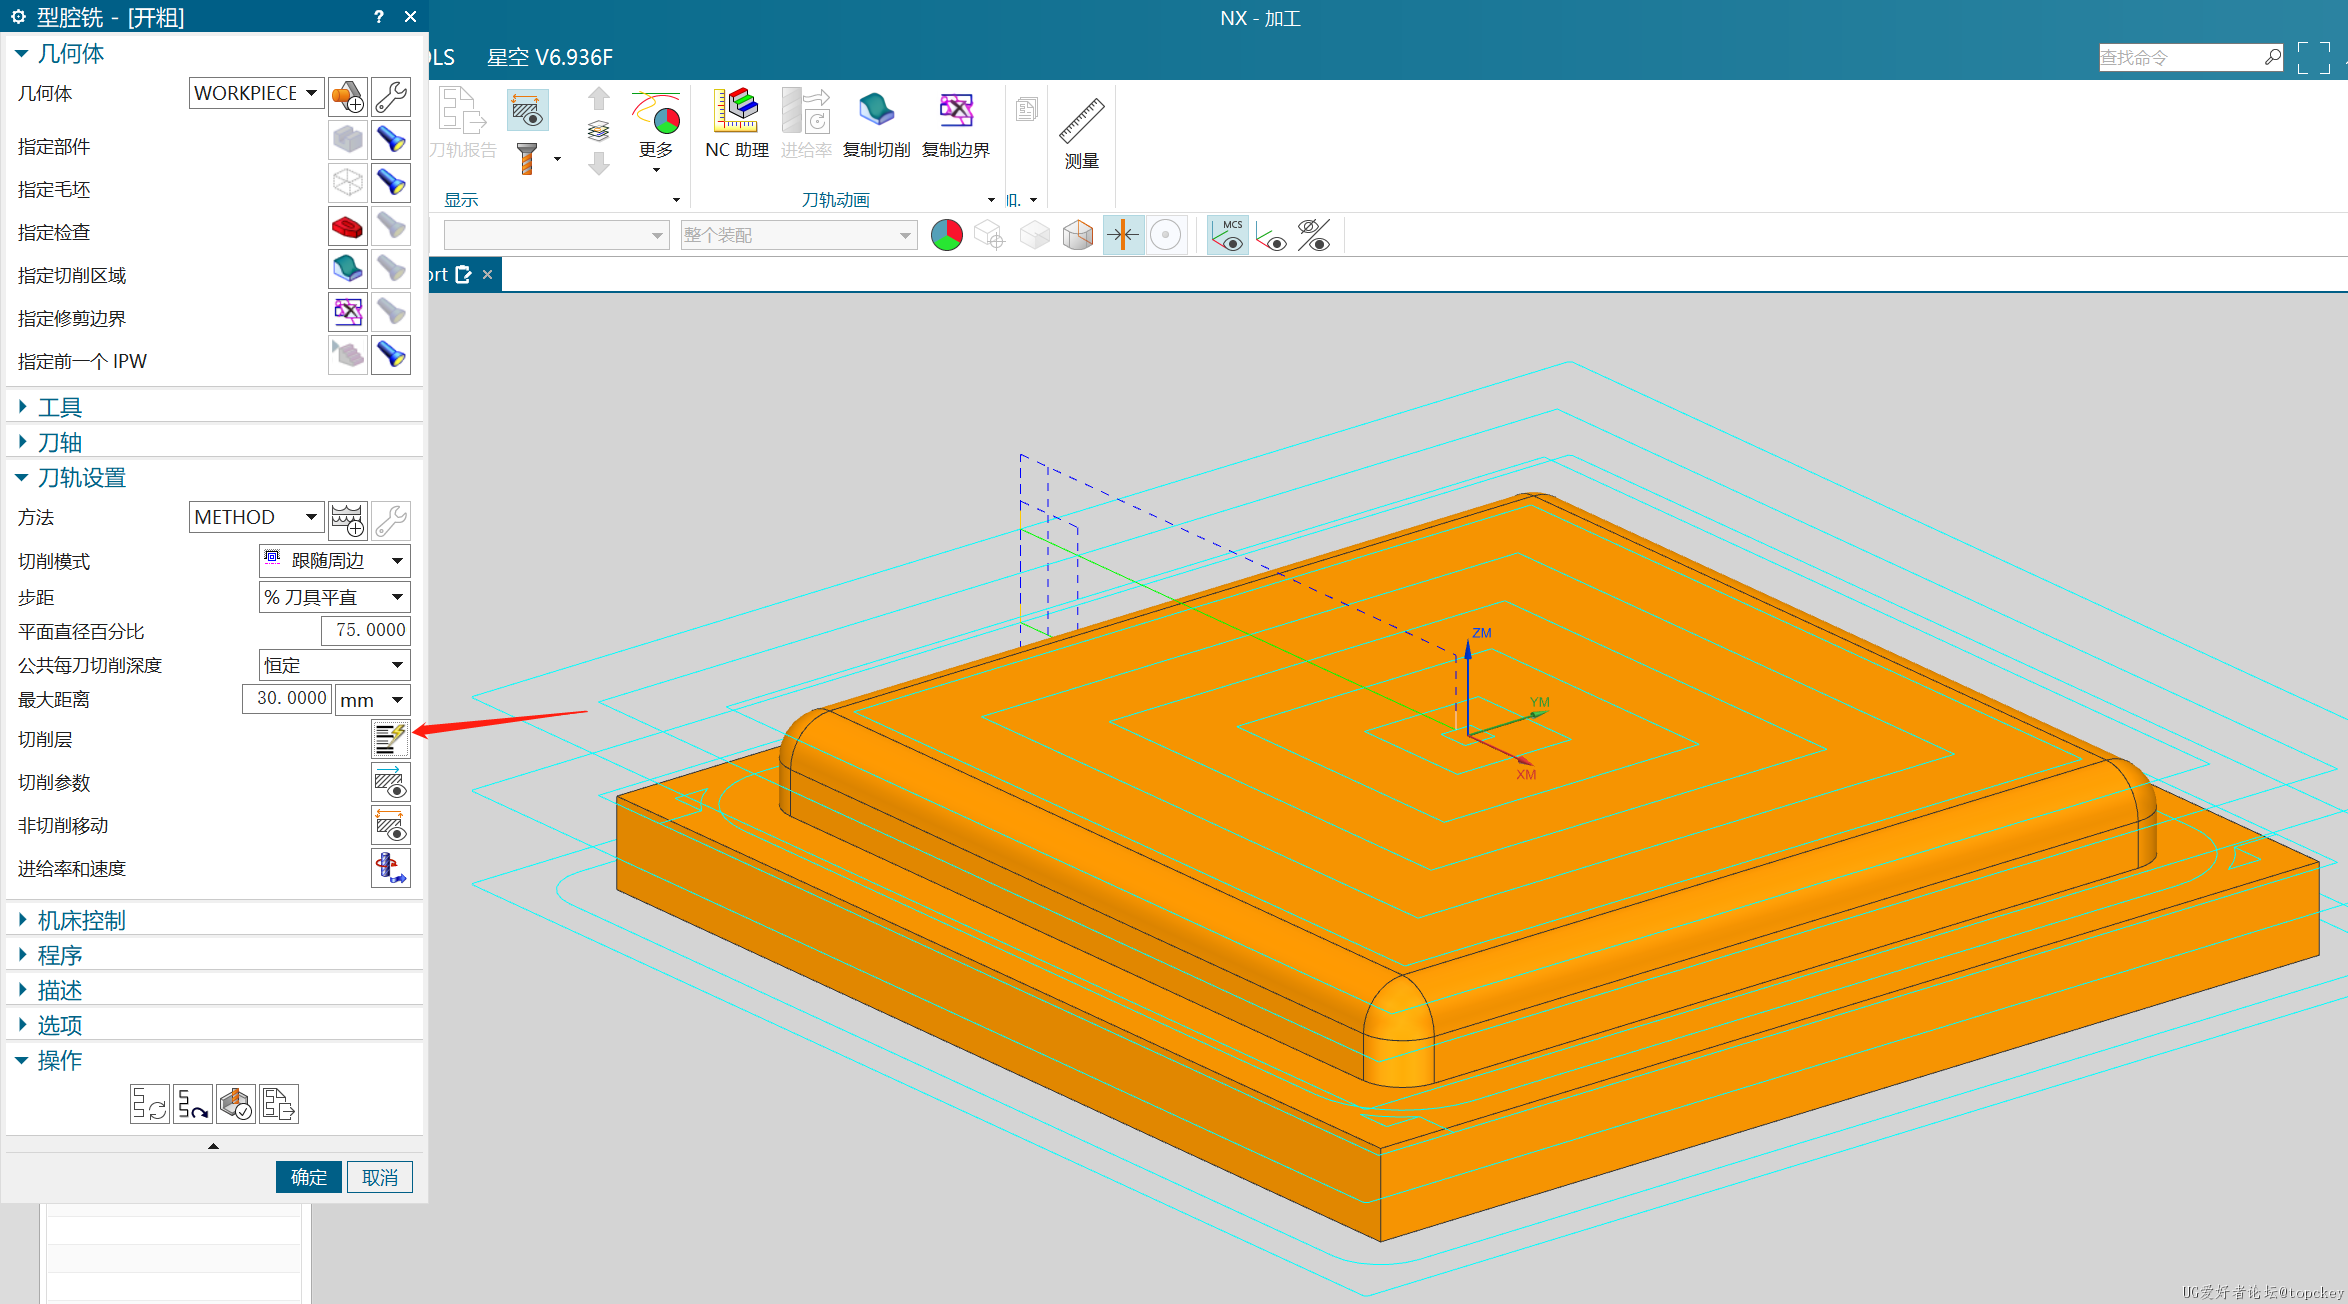Click the generate tool path icon
Image resolution: width=2348 pixels, height=1304 pixels.
coord(150,1104)
